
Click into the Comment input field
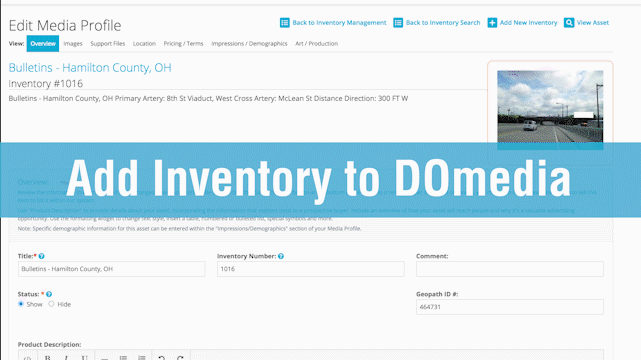point(509,269)
